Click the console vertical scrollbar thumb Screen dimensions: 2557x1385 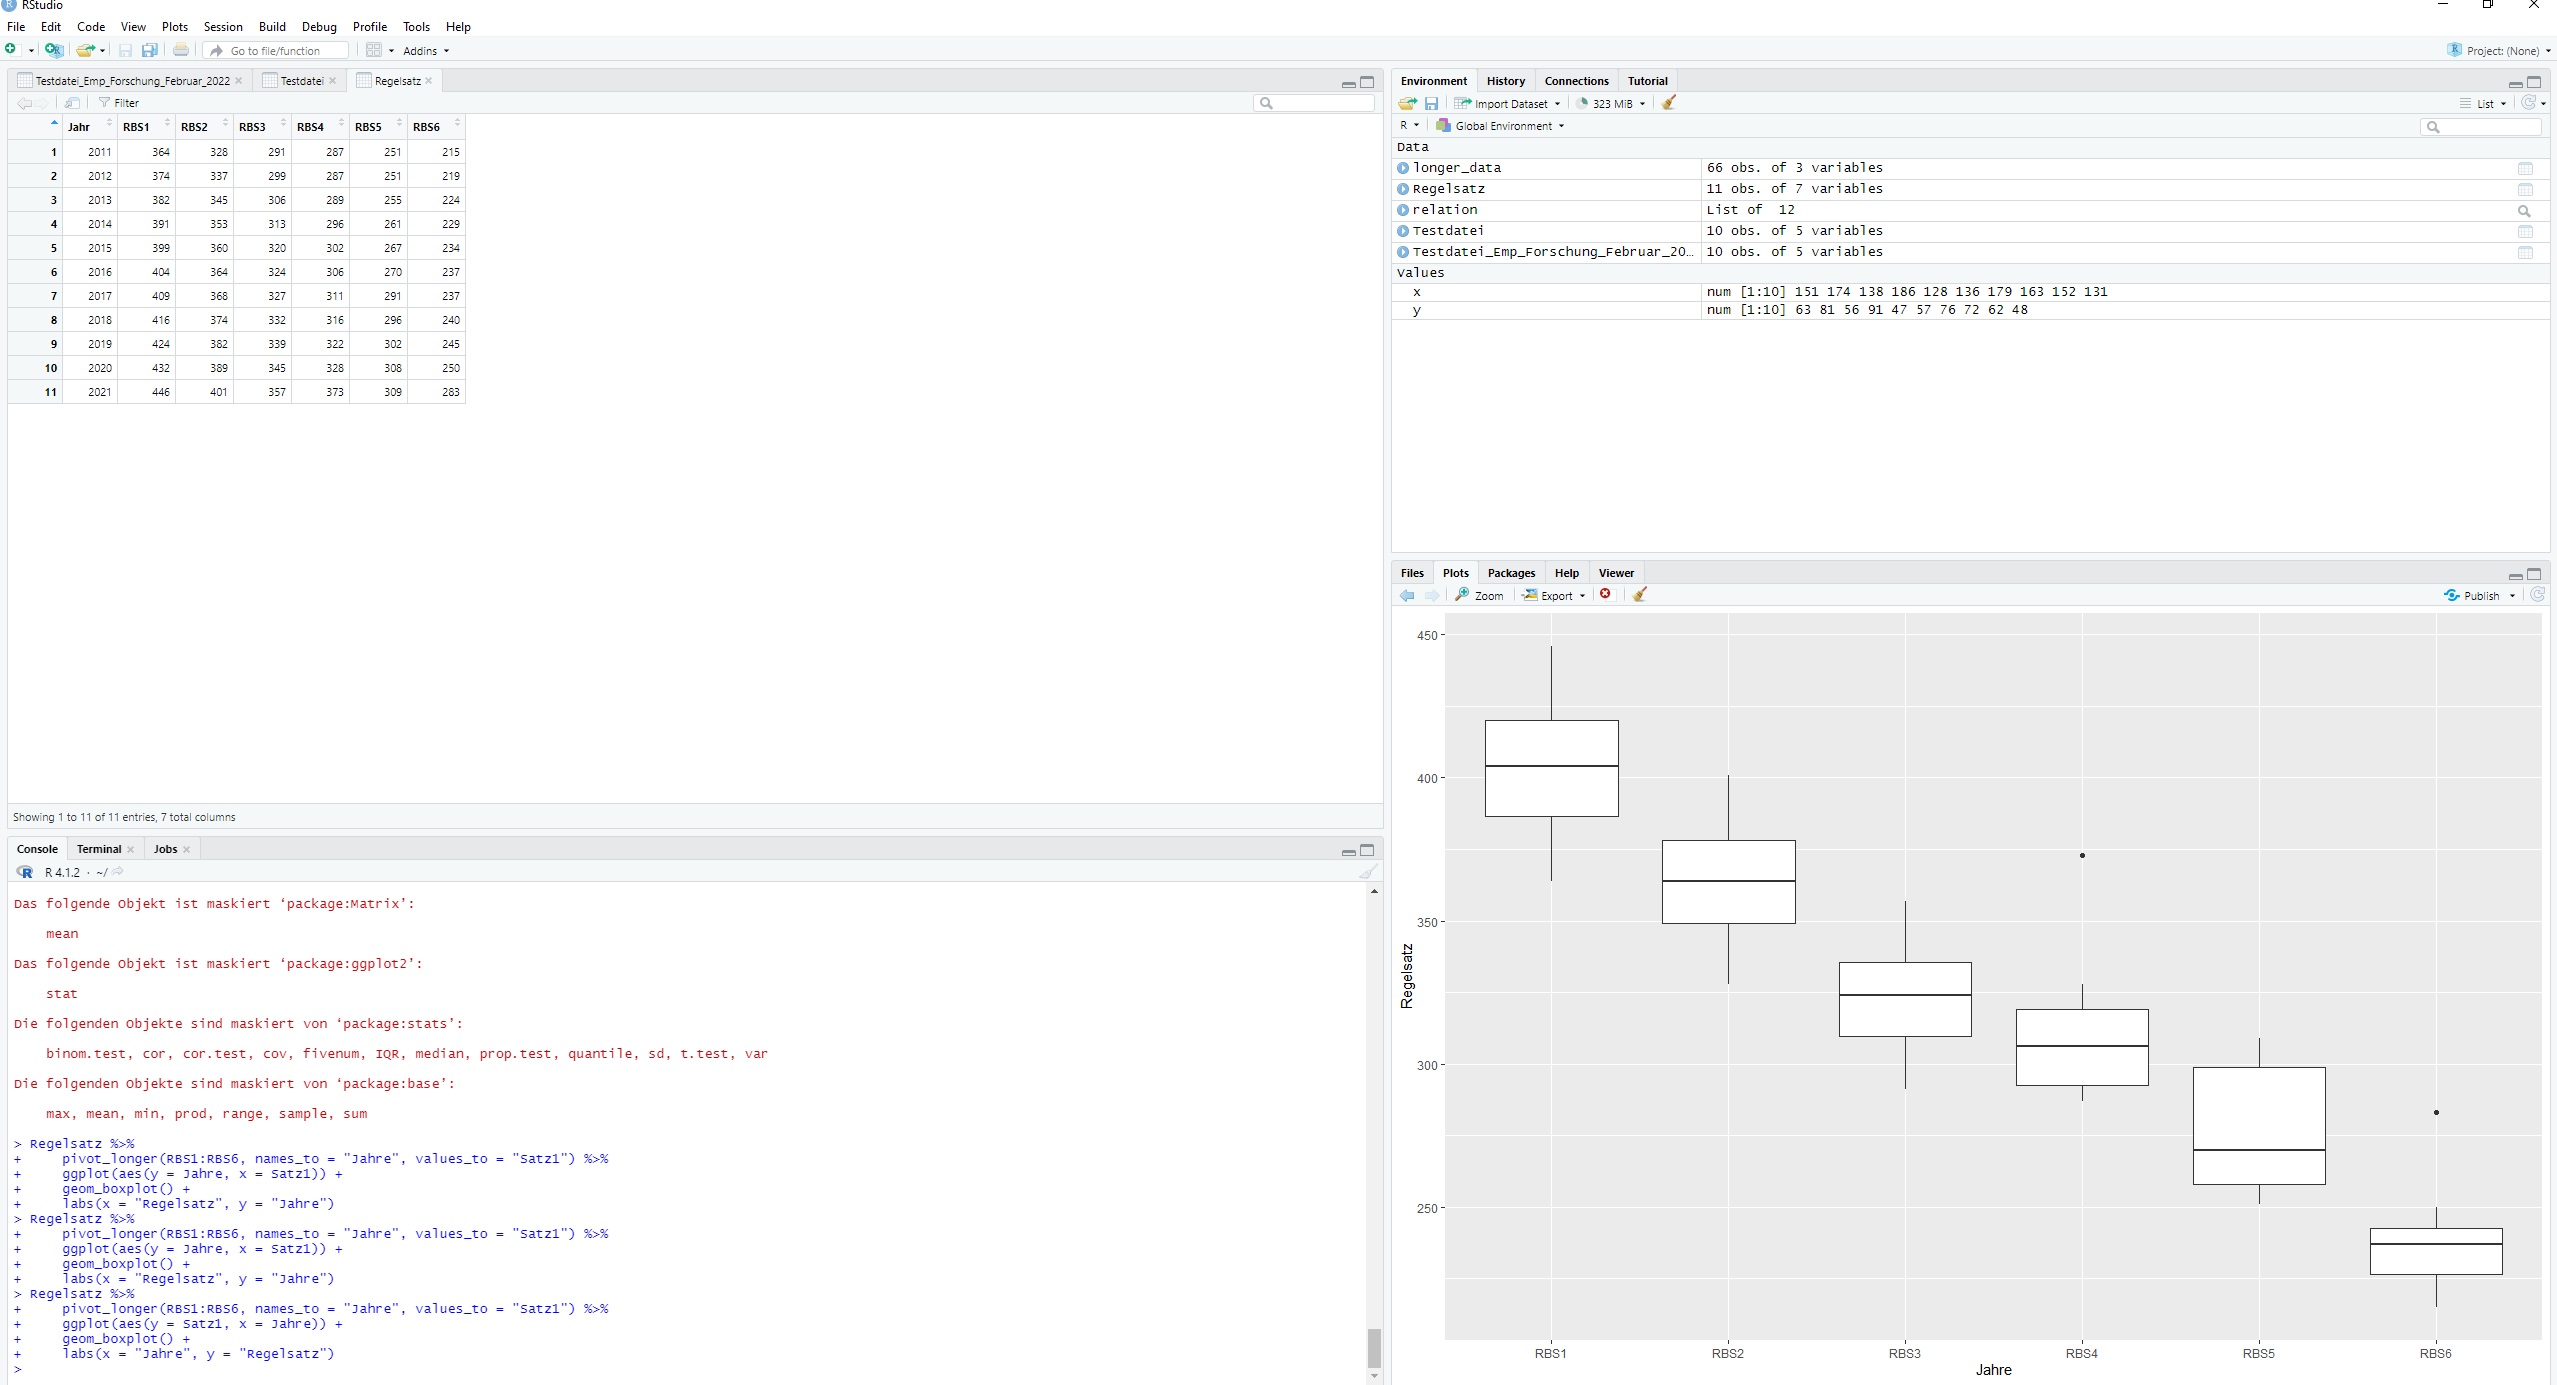pyautogui.click(x=1374, y=1347)
